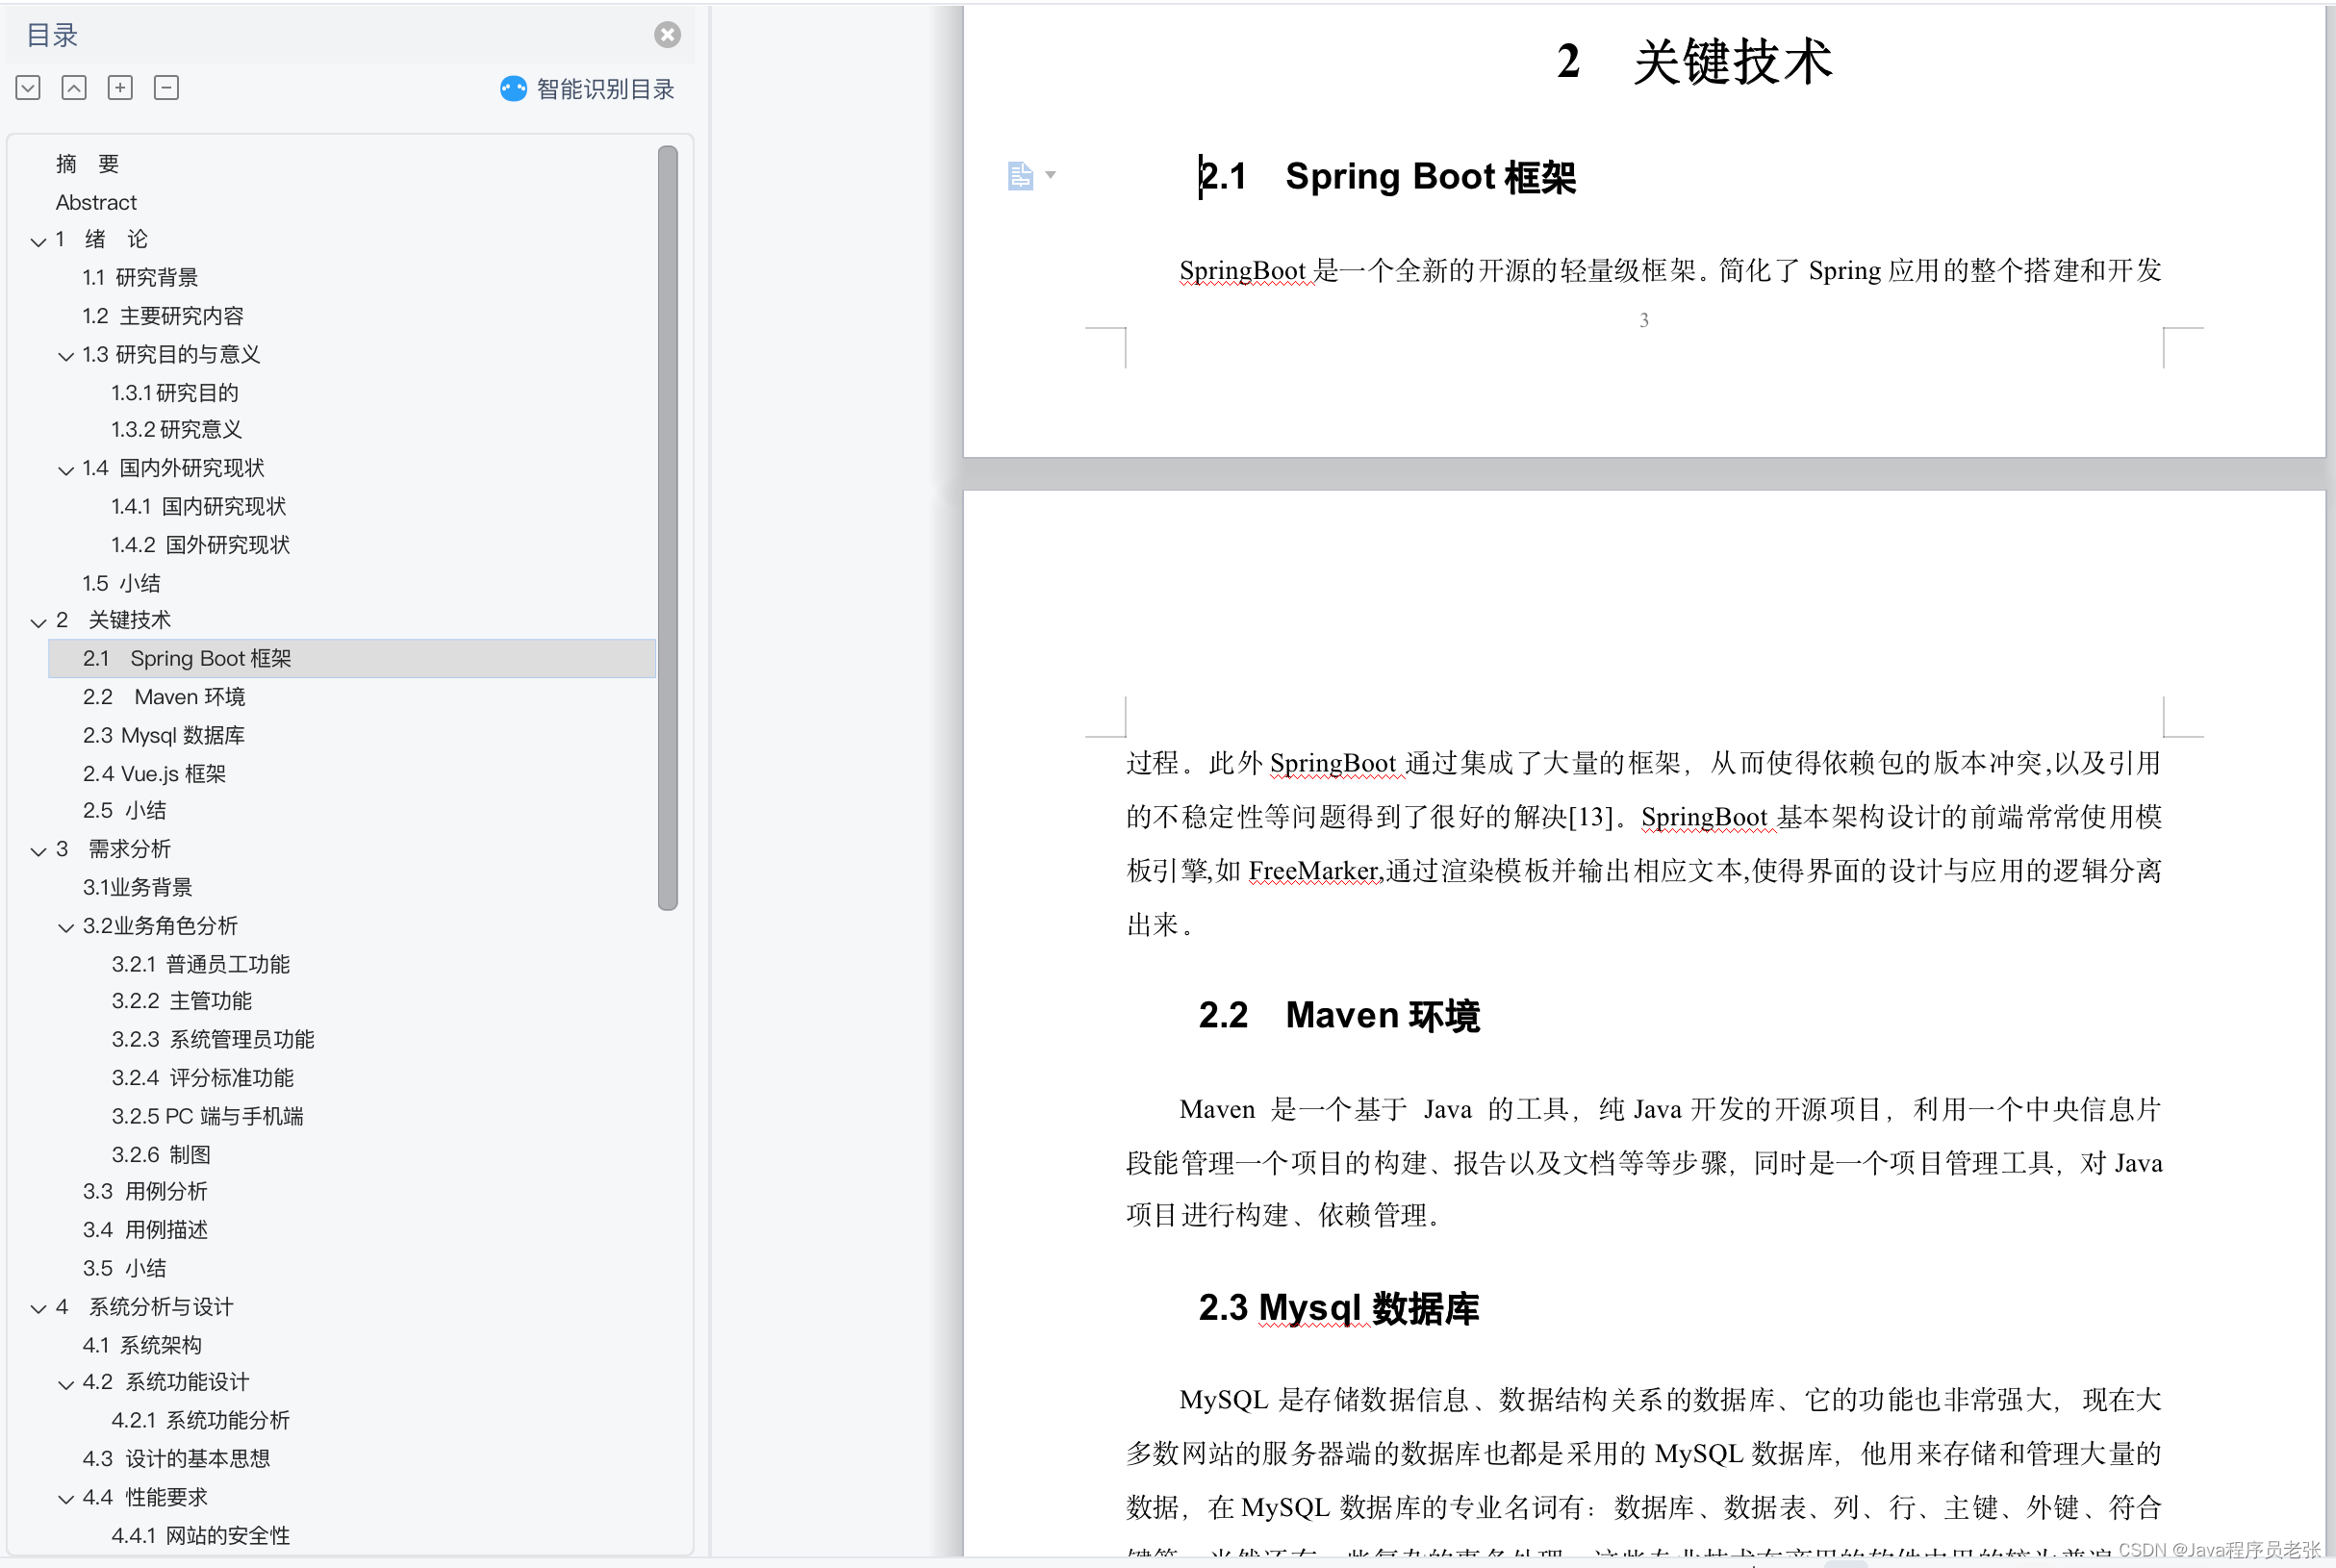Go to 3.3 用例分析 in outline
The image size is (2336, 1568).
tap(145, 1191)
